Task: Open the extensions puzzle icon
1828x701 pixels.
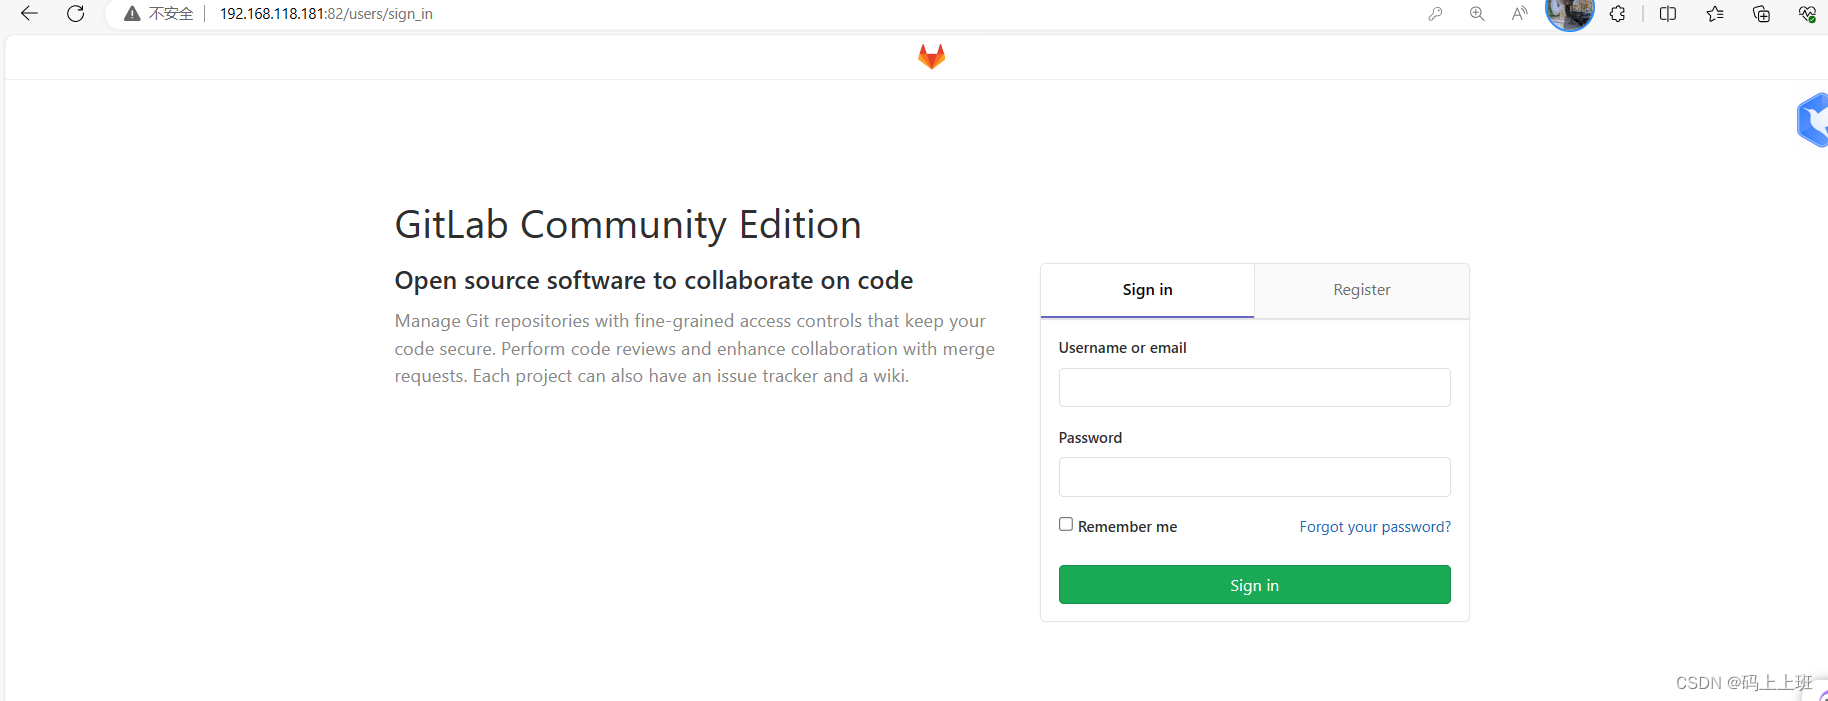Action: pos(1617,14)
